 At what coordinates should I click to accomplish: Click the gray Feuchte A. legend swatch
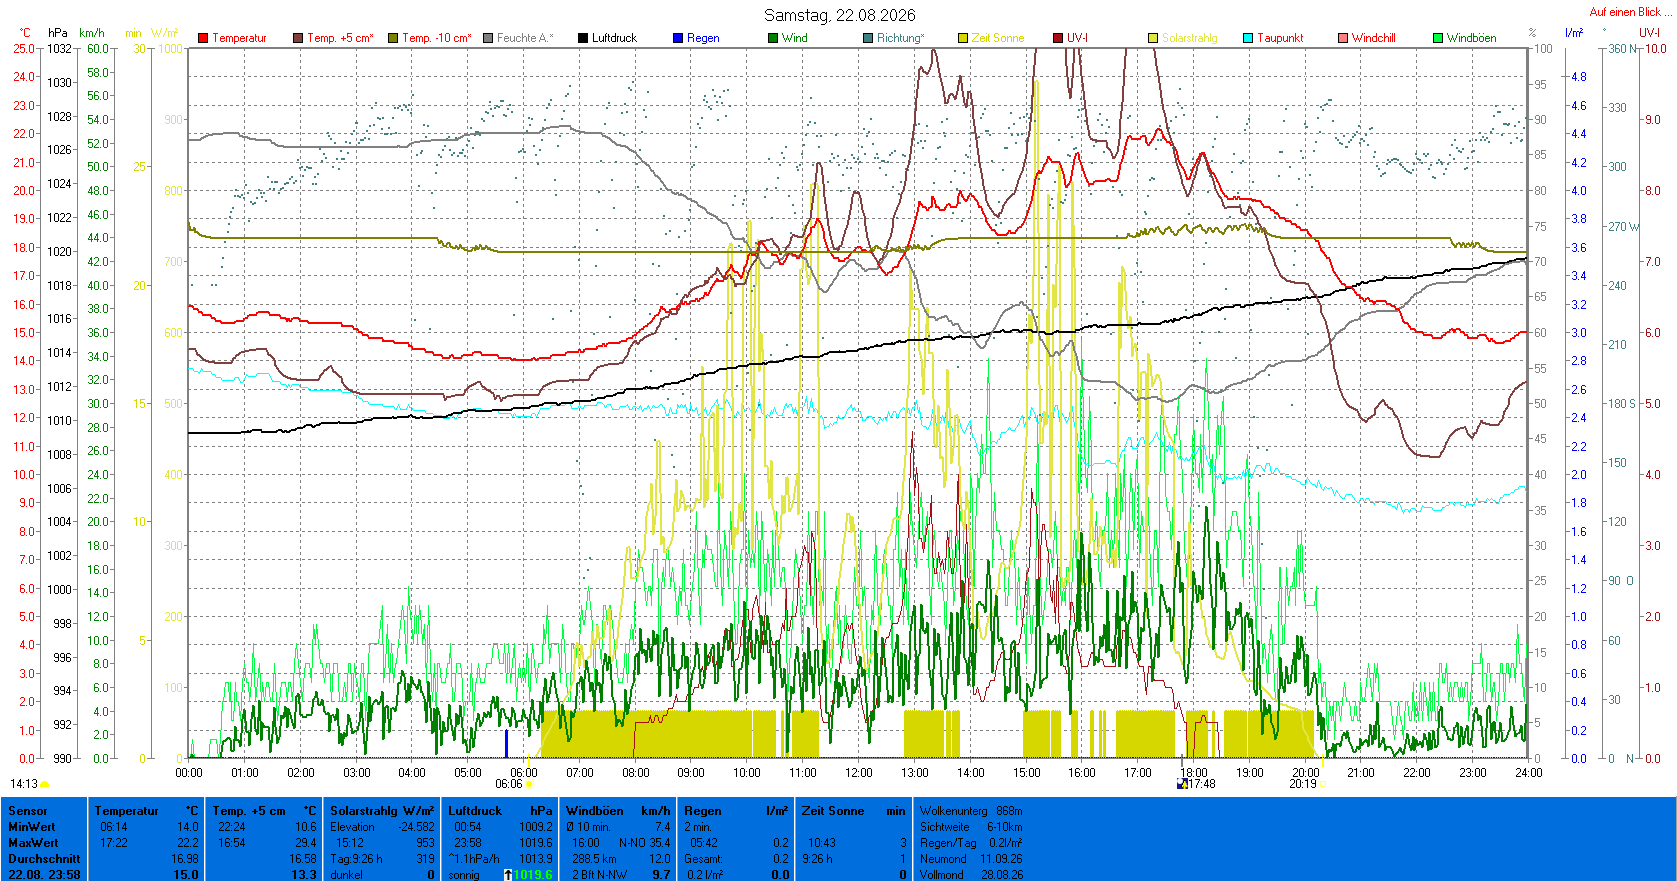488,38
